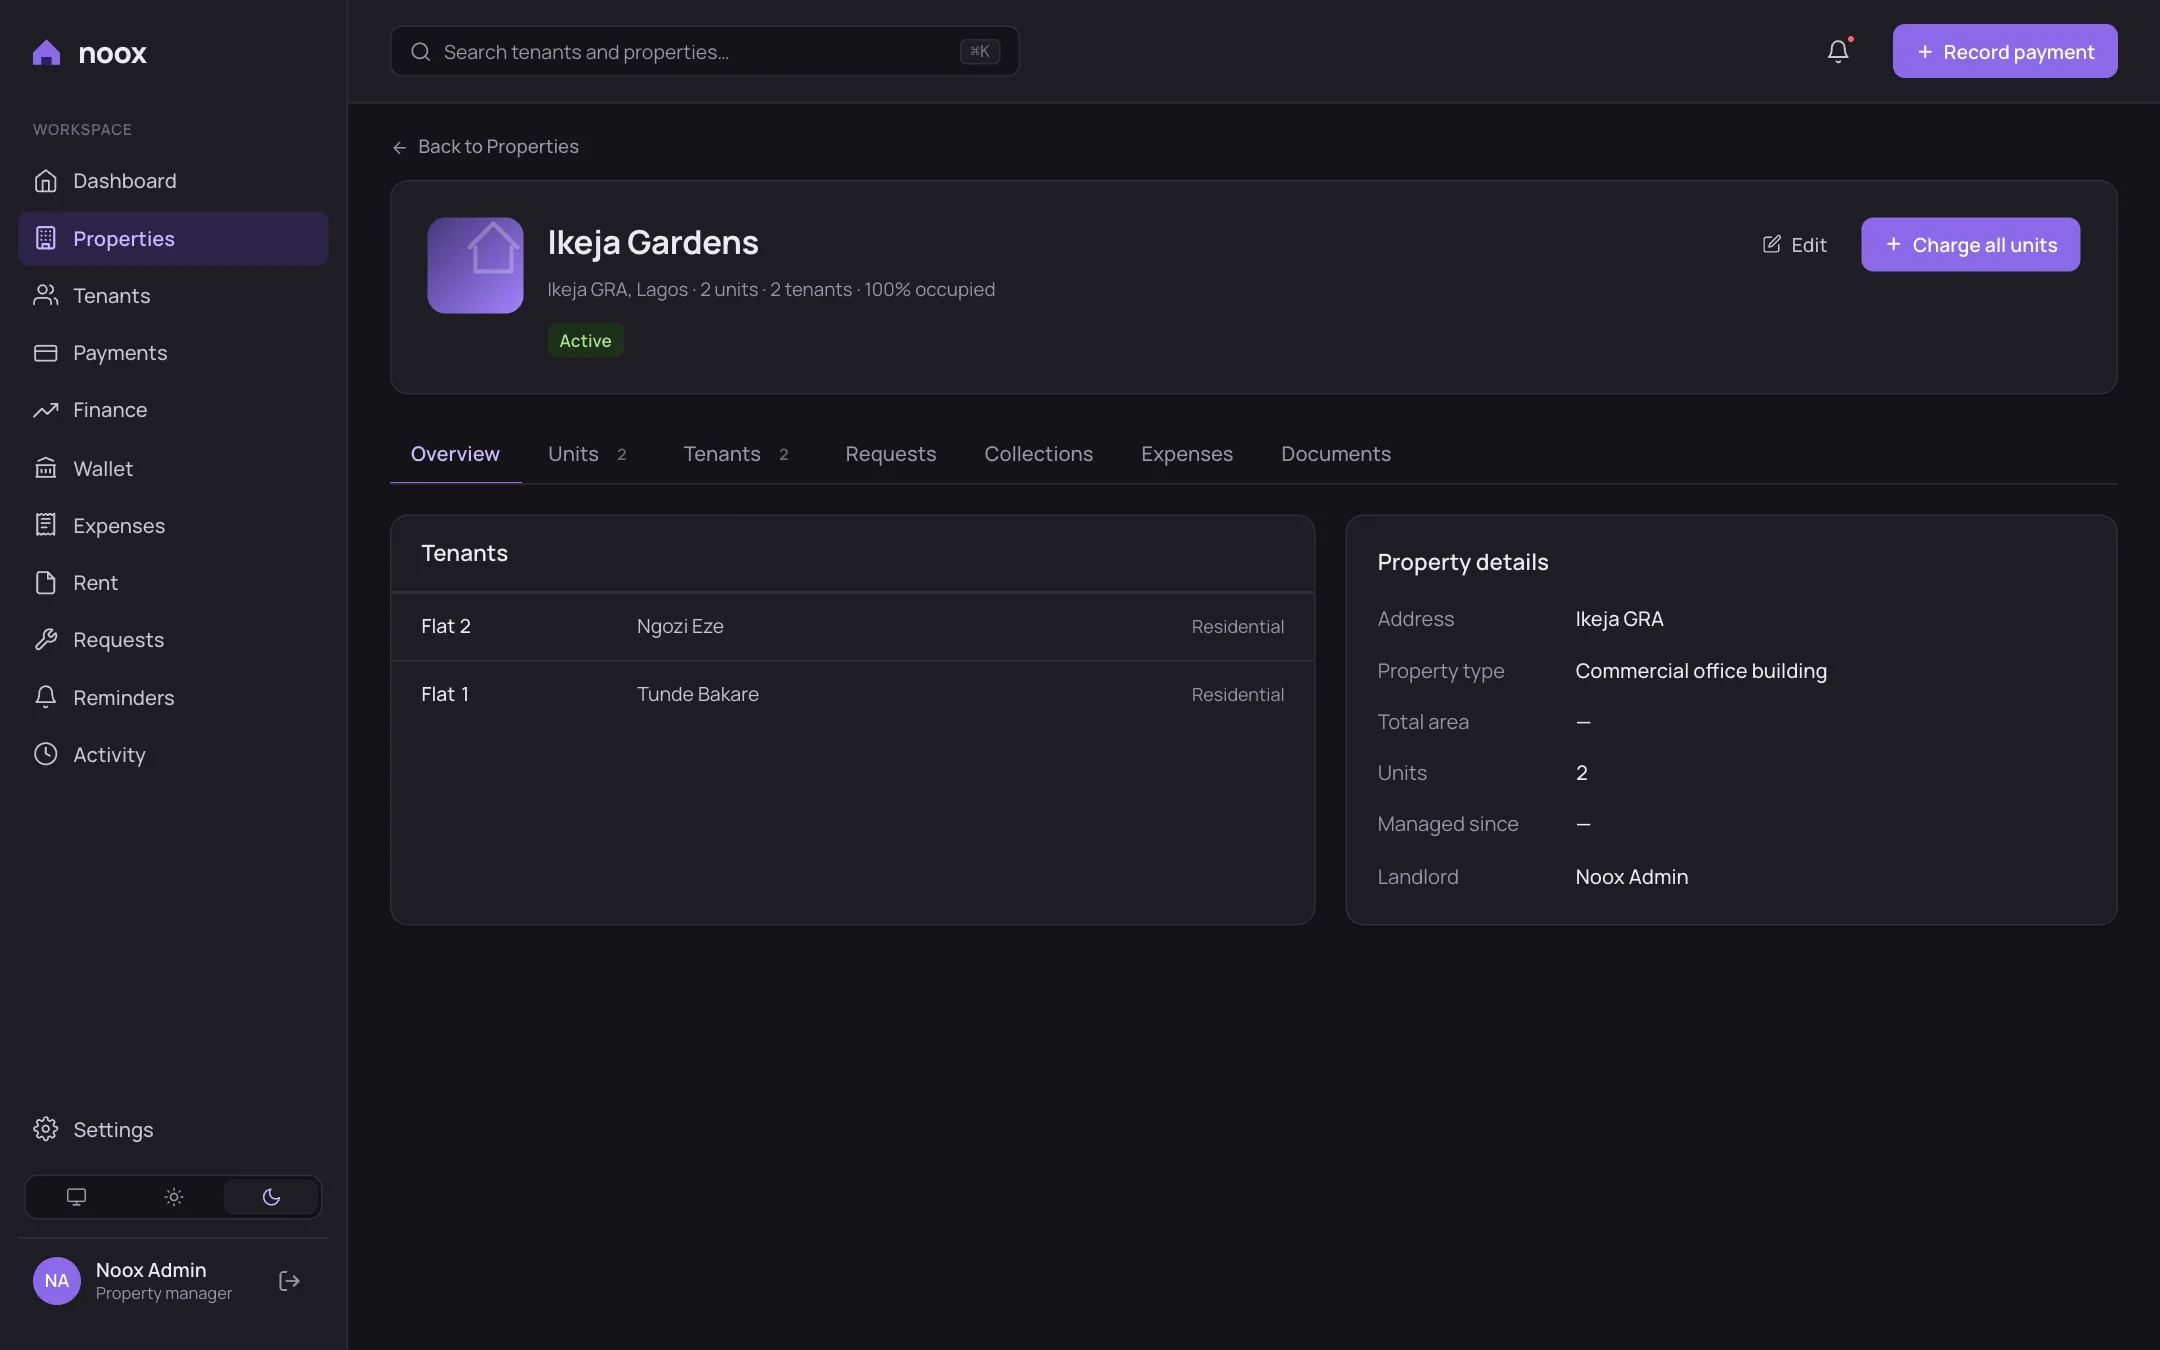Viewport: 2160px width, 1350px height.
Task: Click Charge all units button
Action: pyautogui.click(x=1970, y=245)
